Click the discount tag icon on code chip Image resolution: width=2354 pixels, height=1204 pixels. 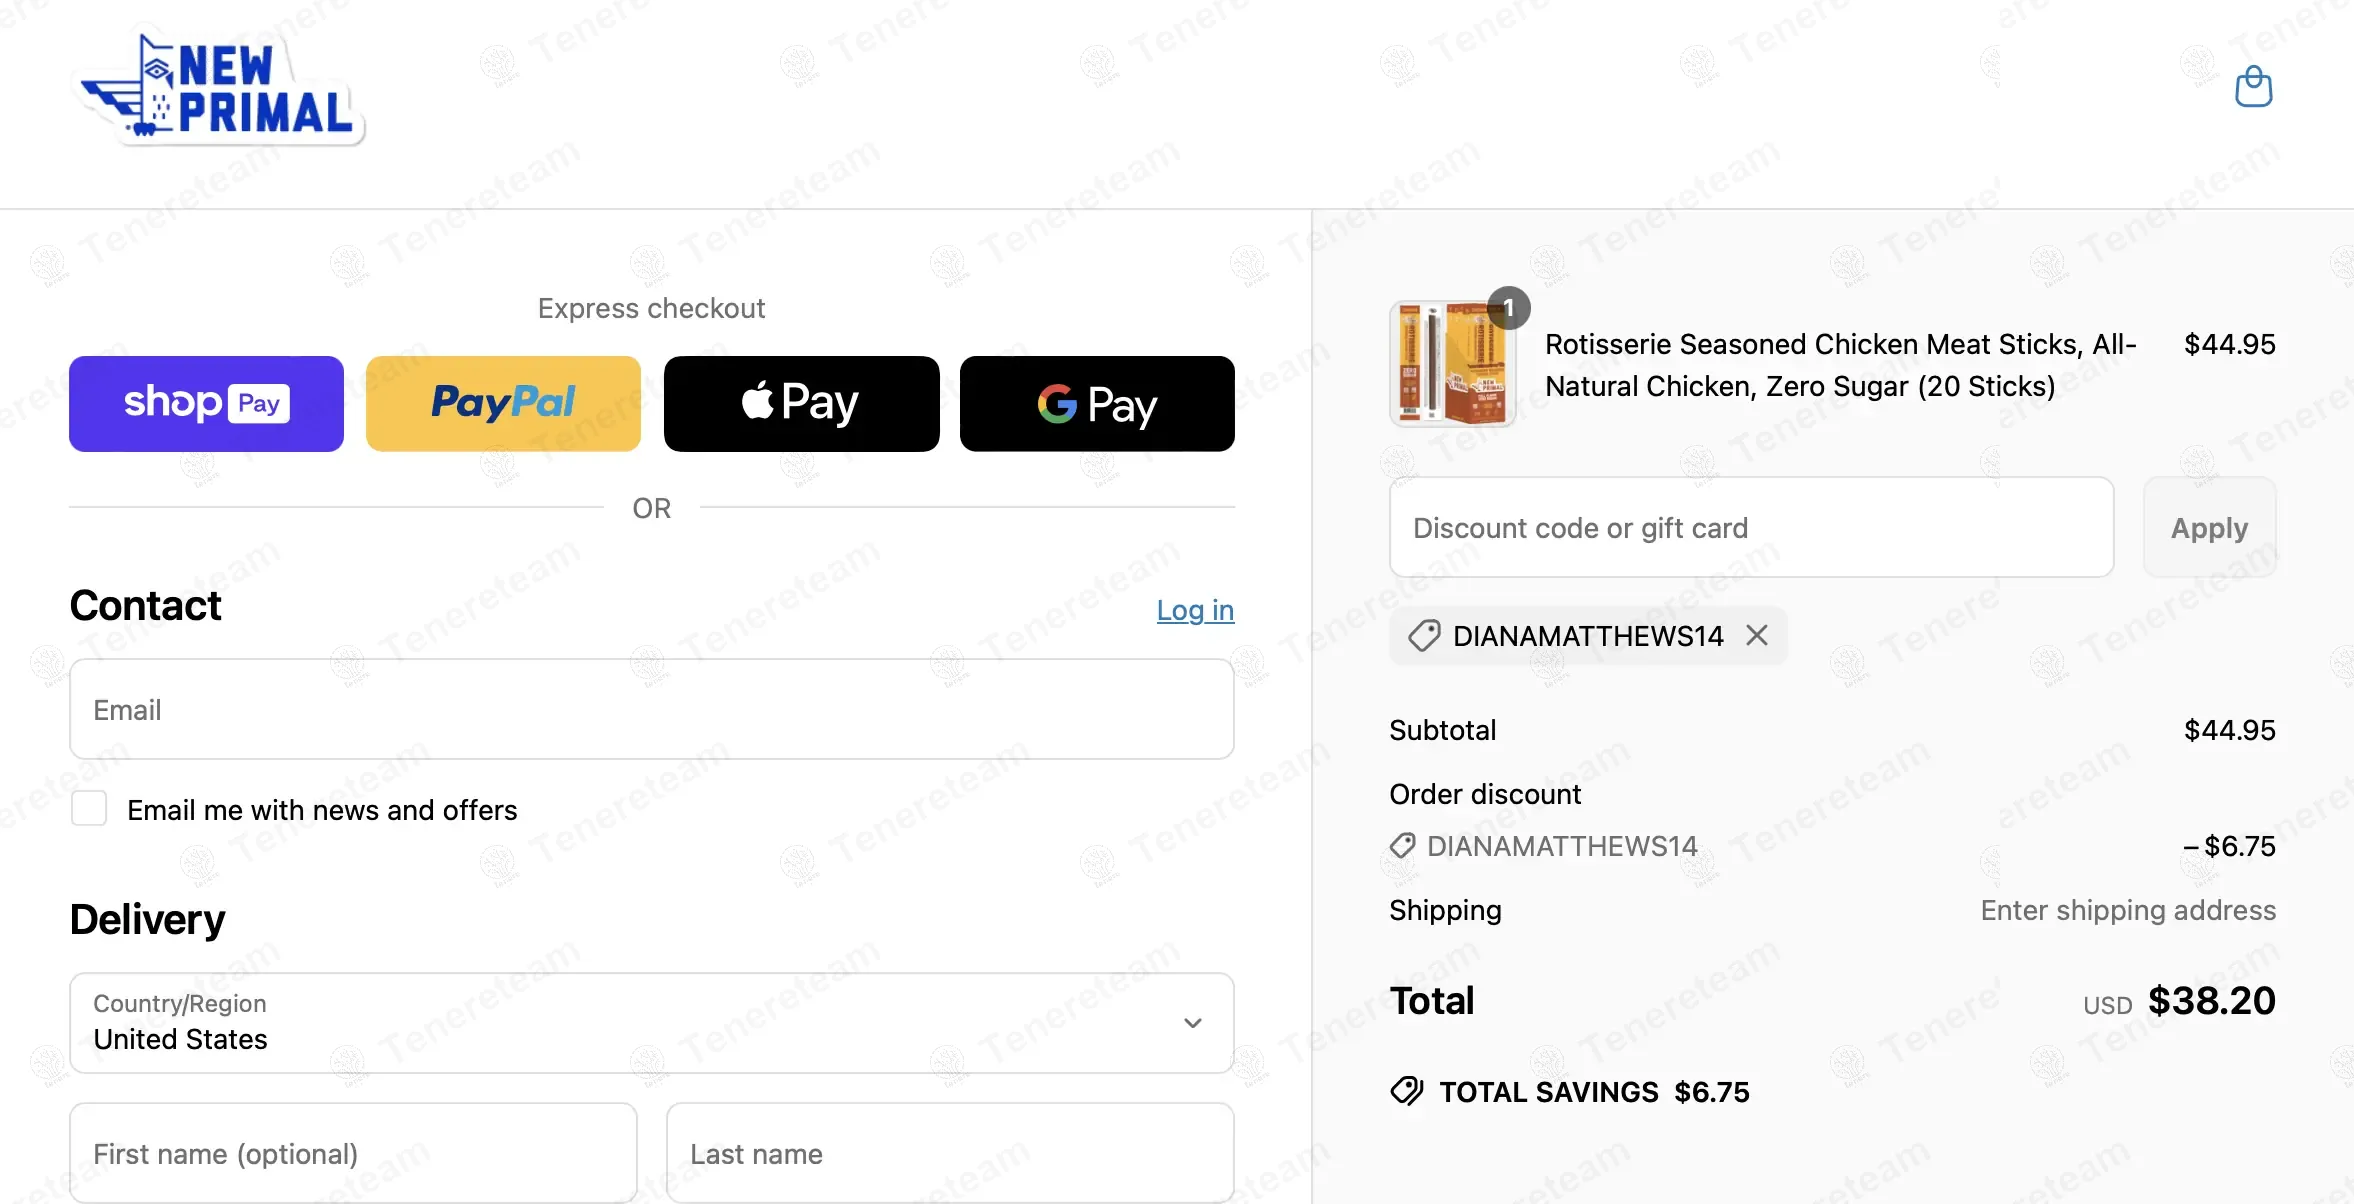pos(1424,635)
